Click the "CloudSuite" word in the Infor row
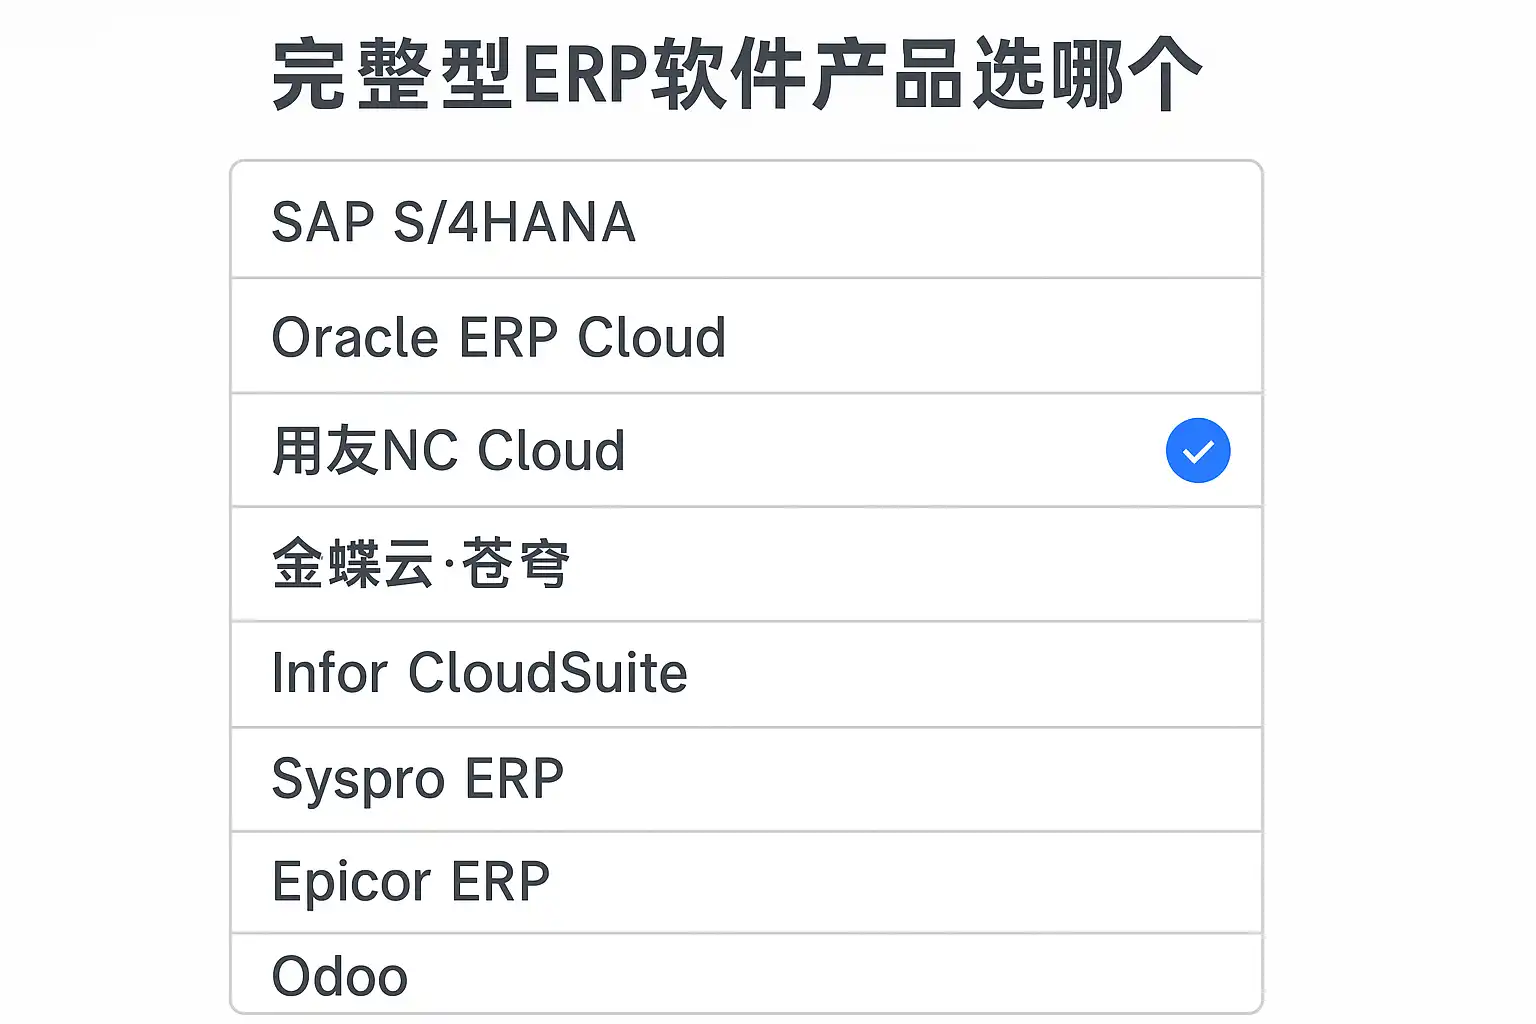Viewport: 1536px width, 1024px height. pyautogui.click(x=547, y=673)
